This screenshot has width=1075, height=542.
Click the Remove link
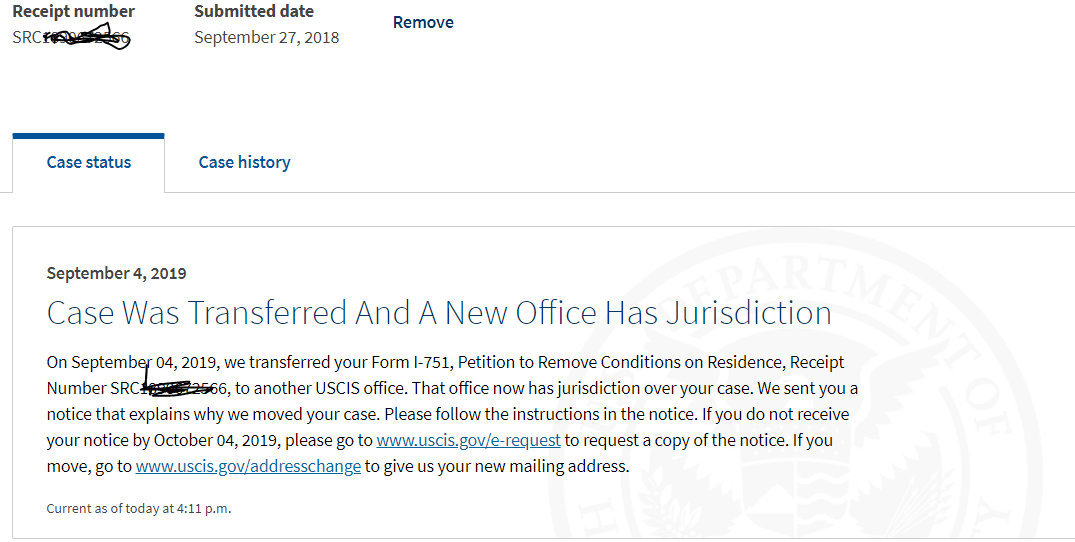pyautogui.click(x=423, y=22)
